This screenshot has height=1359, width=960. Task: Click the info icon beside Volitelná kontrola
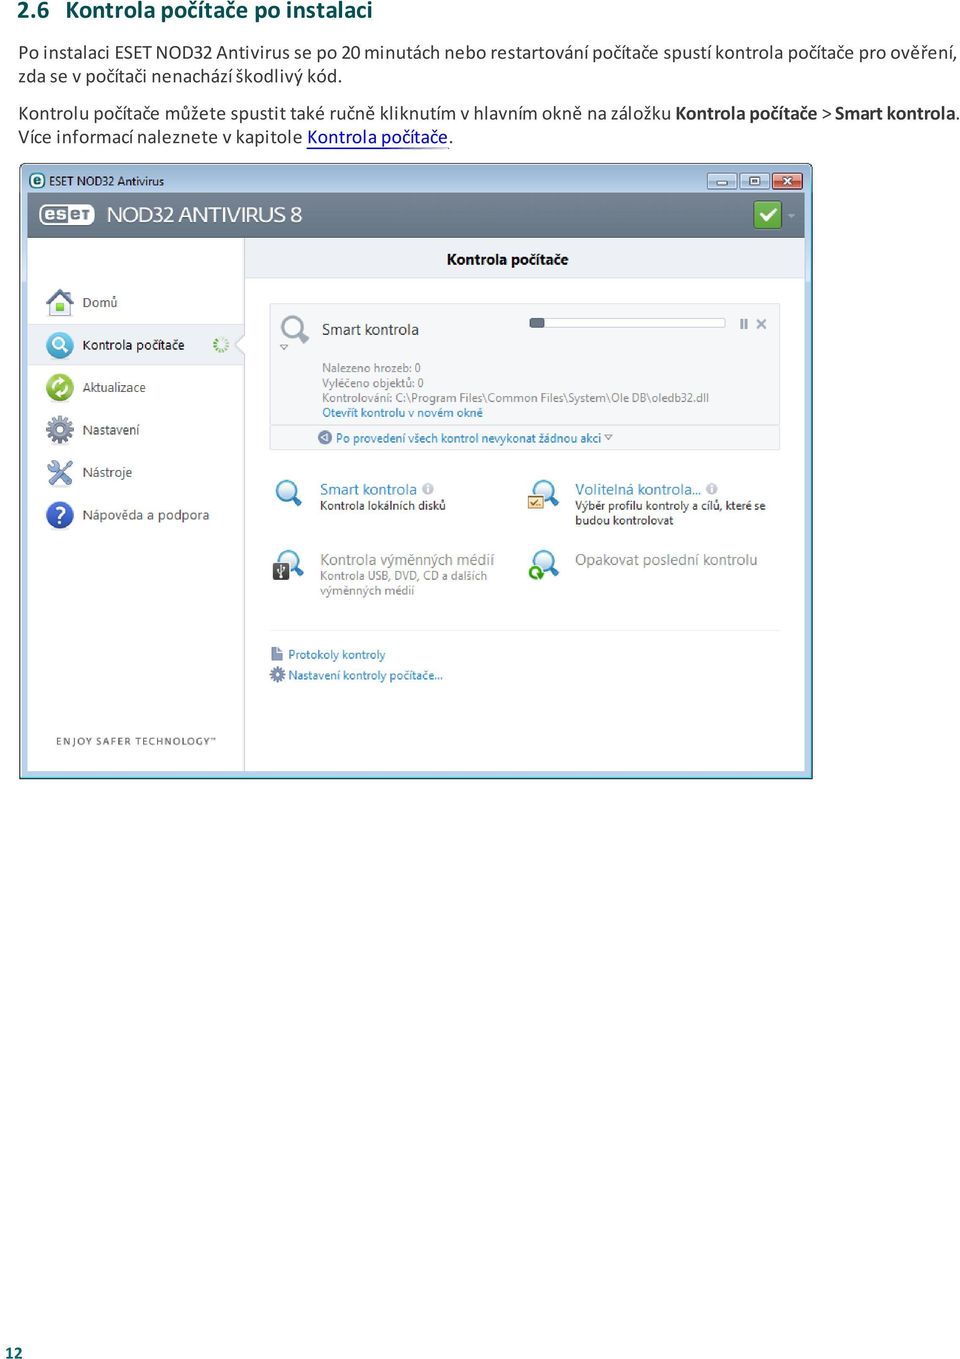click(x=712, y=489)
